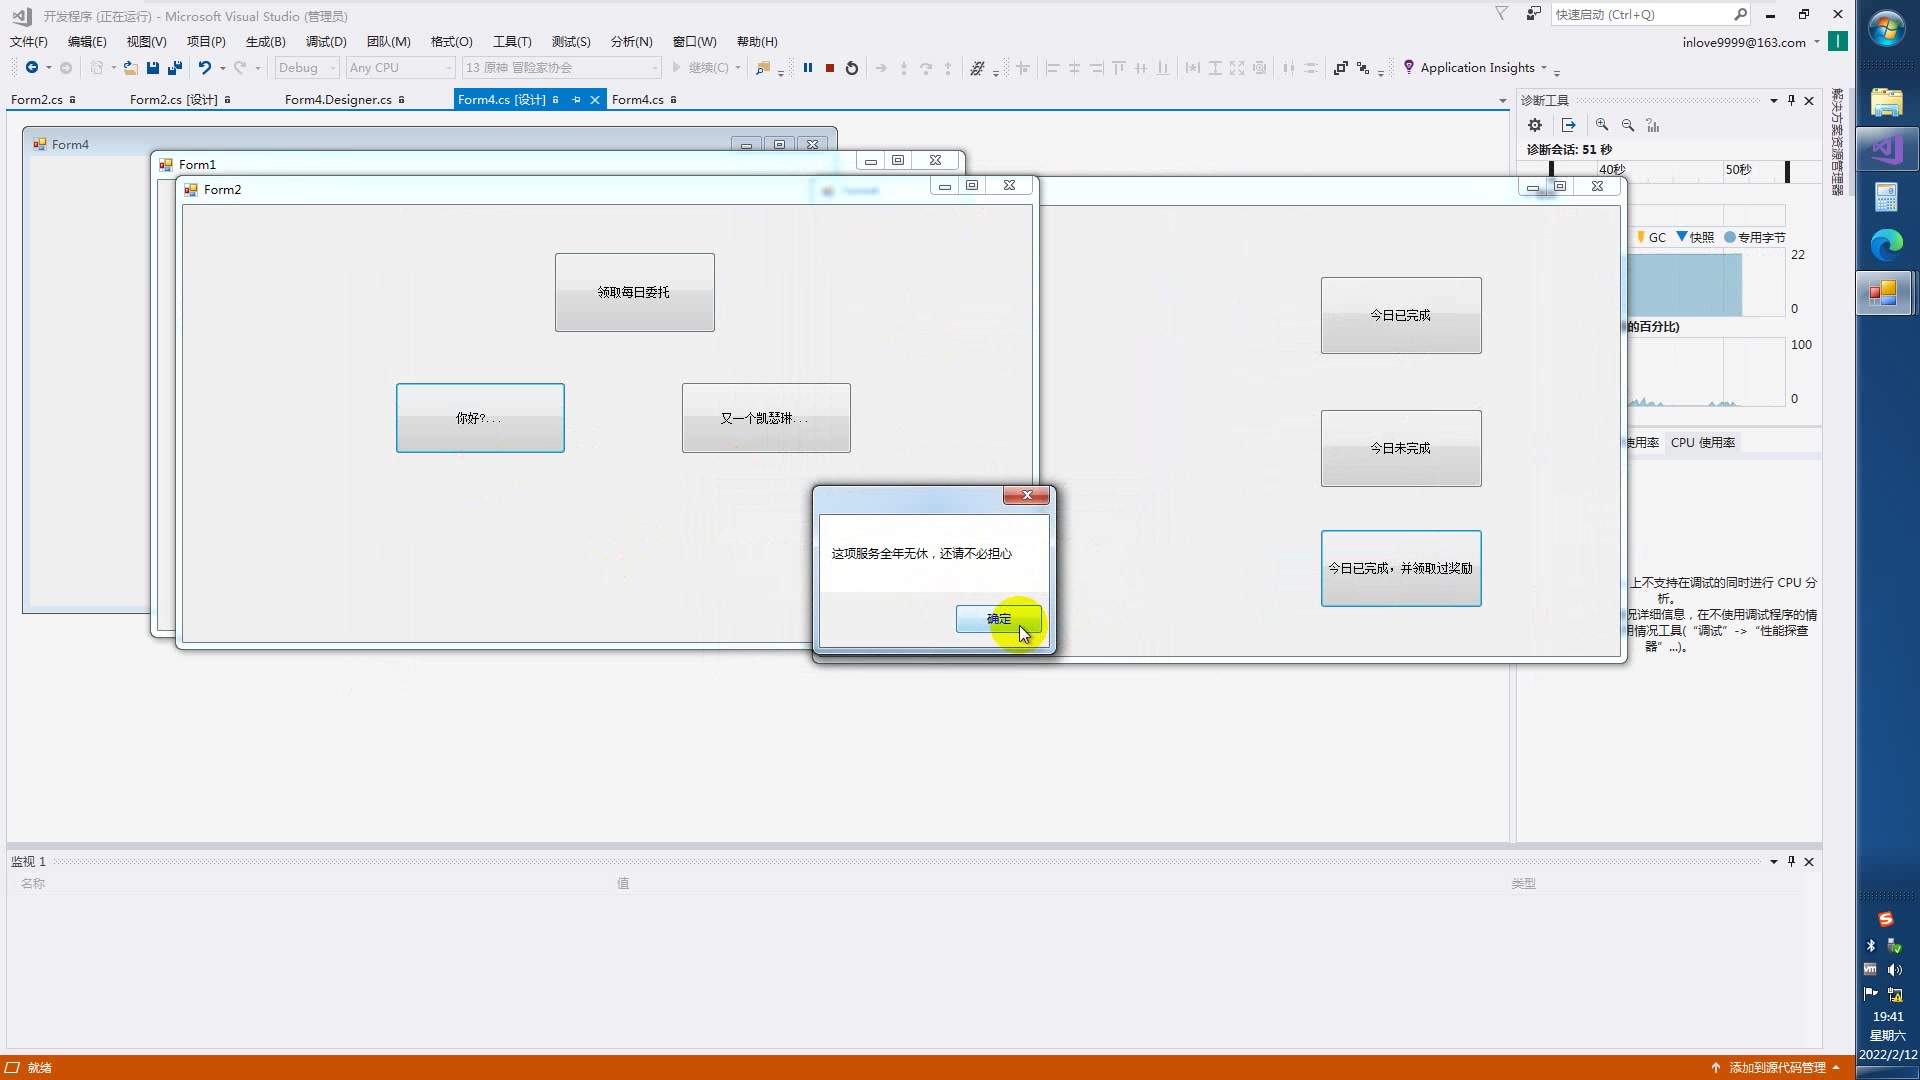This screenshot has height=1080, width=1920.
Task: Toggle auto-hide pin on Watch 1 panel
Action: click(1791, 861)
